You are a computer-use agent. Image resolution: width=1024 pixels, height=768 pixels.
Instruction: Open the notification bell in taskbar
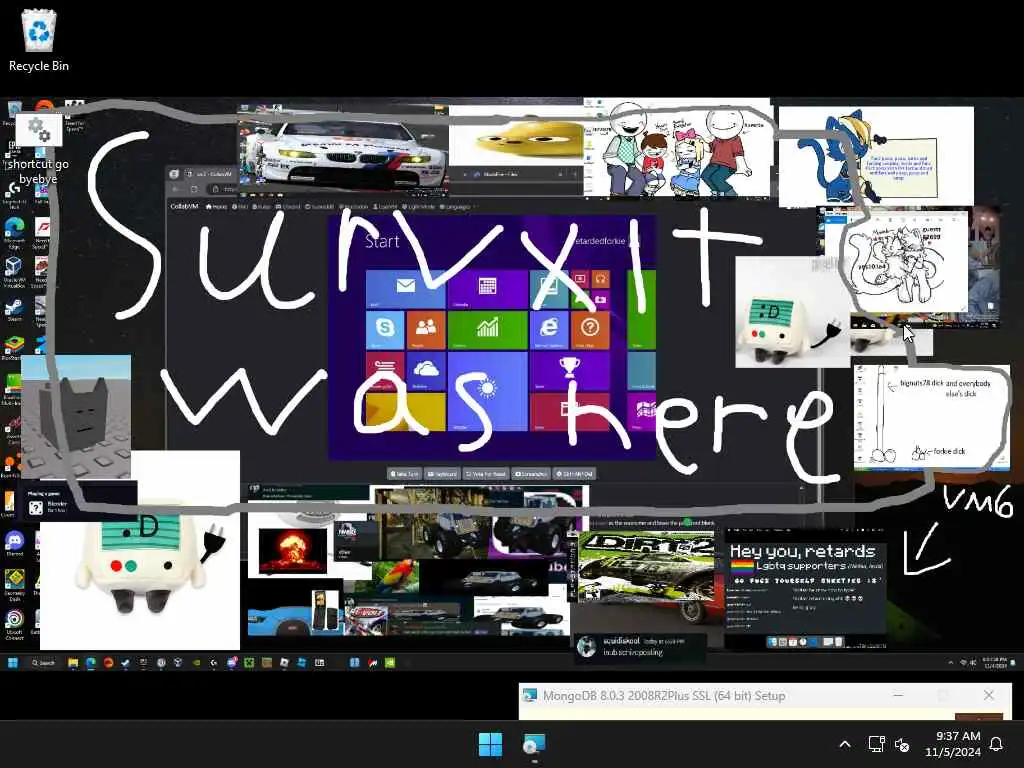(x=997, y=744)
